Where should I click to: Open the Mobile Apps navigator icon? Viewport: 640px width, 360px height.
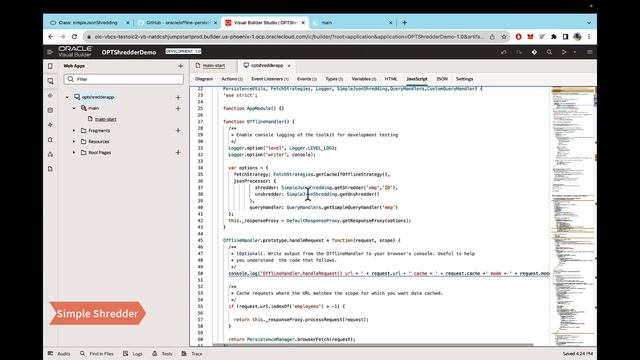pyautogui.click(x=50, y=66)
